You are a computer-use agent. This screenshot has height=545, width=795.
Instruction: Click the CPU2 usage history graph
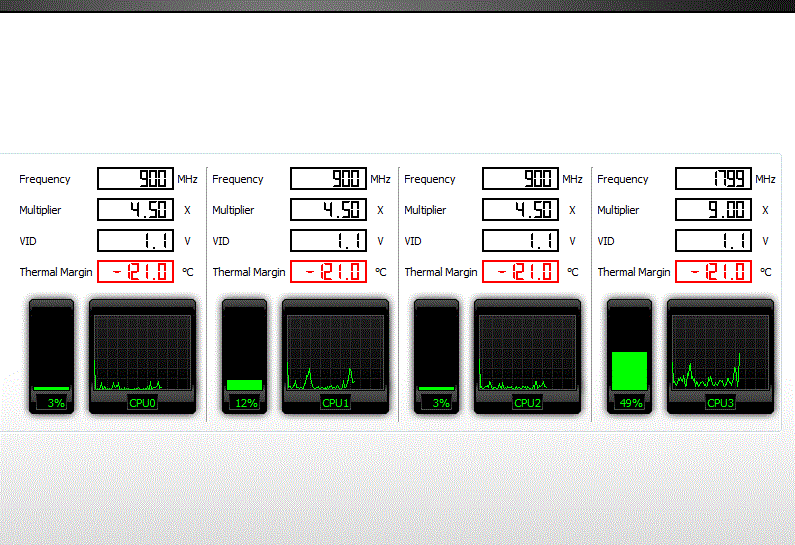pos(527,356)
